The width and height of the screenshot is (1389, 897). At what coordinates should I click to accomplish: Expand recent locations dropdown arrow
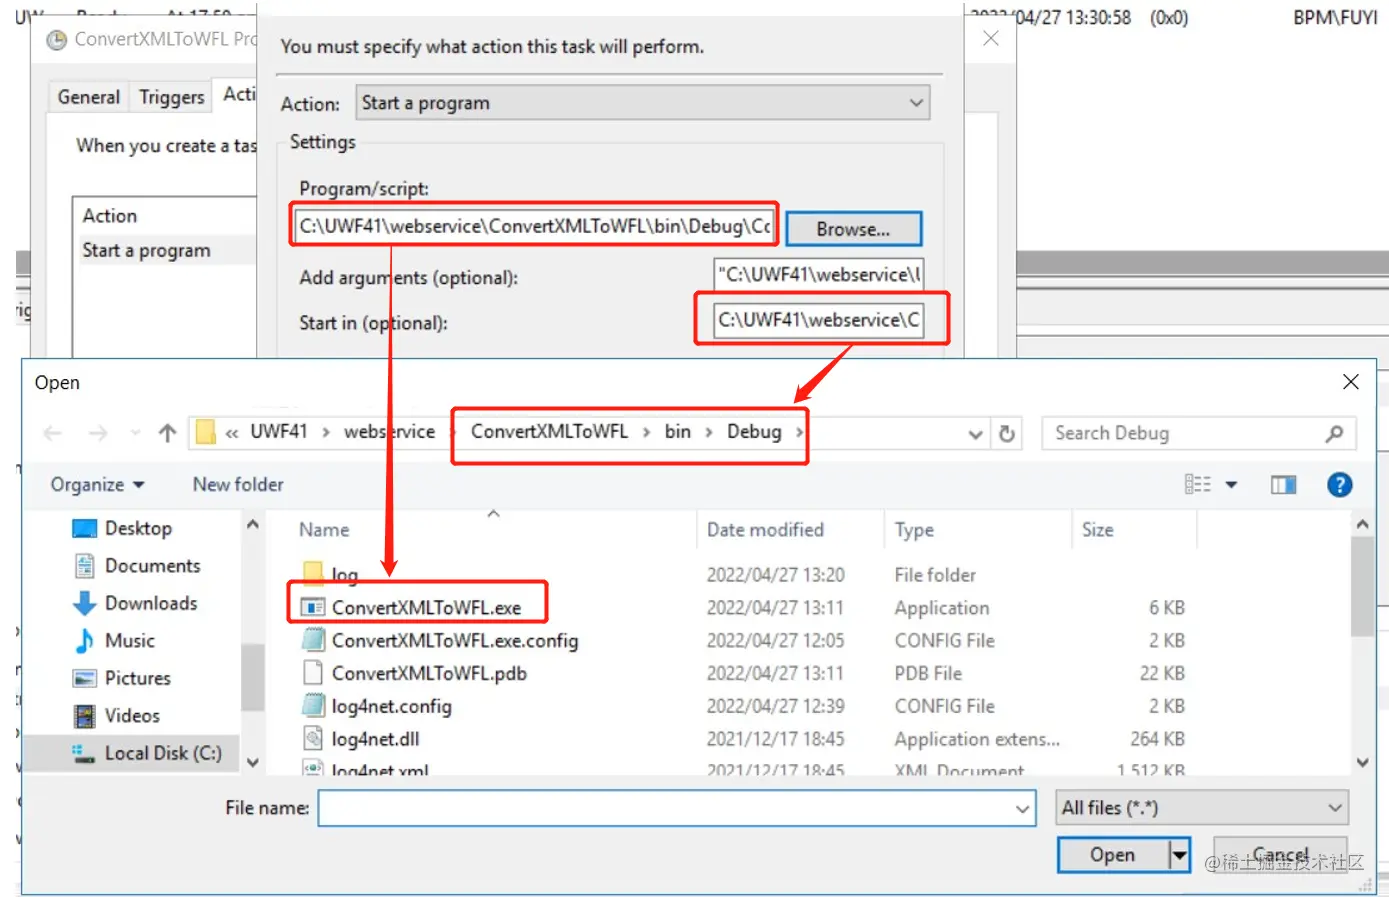(134, 433)
